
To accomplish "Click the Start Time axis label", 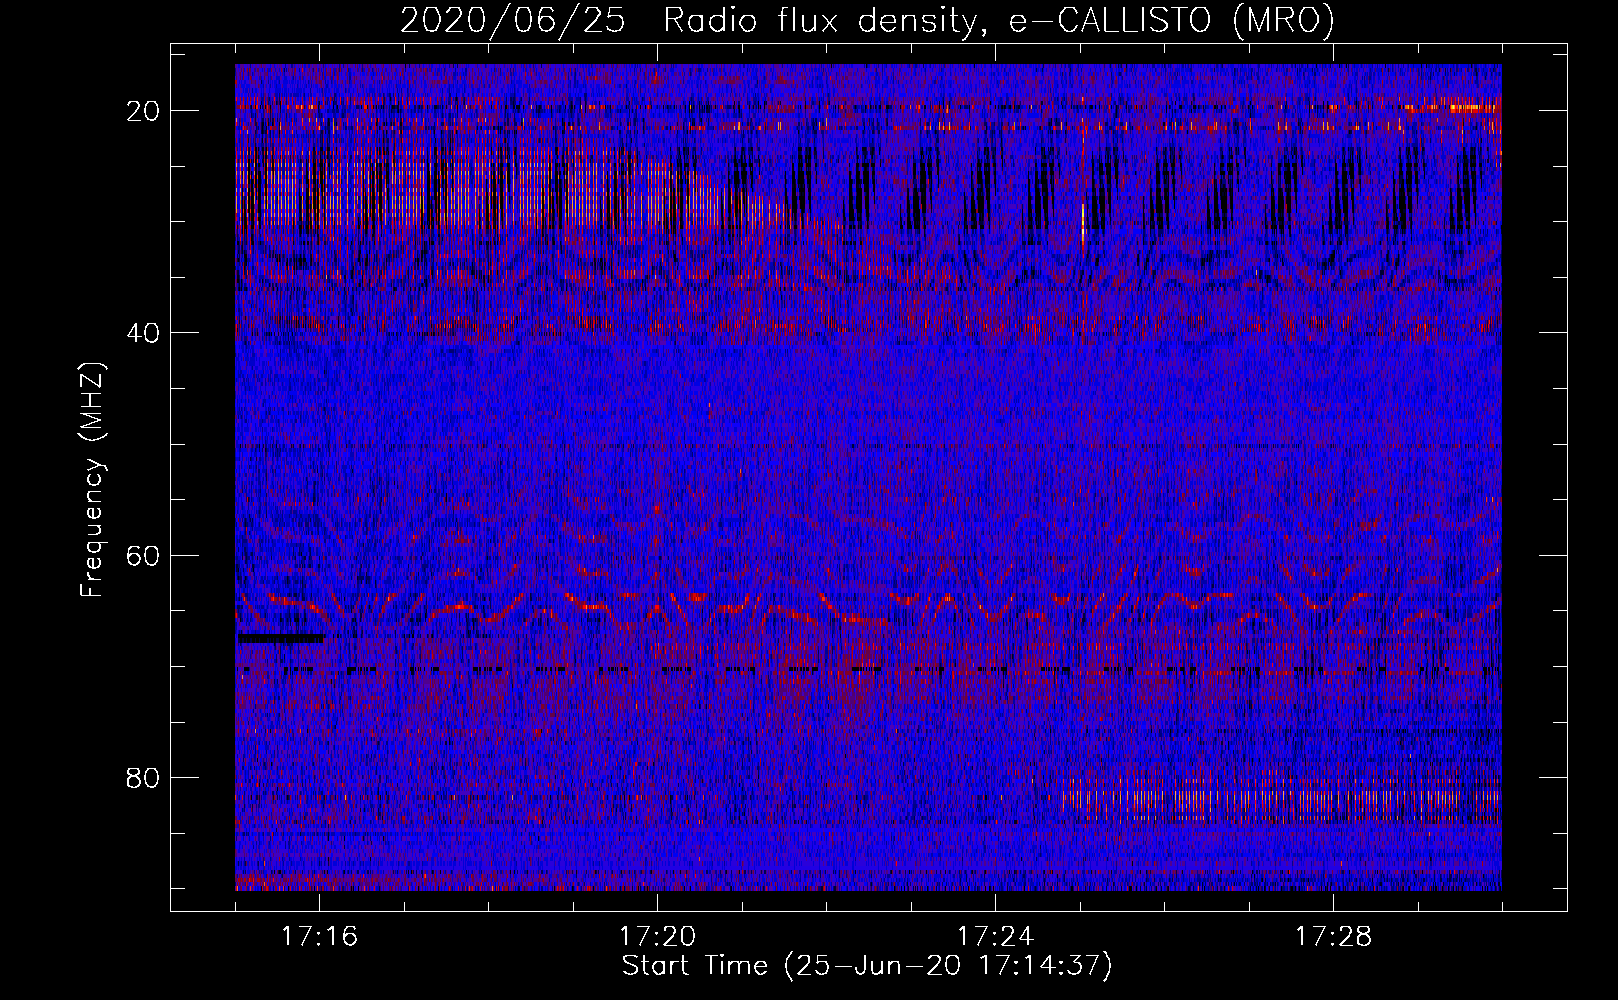I will pyautogui.click(x=867, y=966).
